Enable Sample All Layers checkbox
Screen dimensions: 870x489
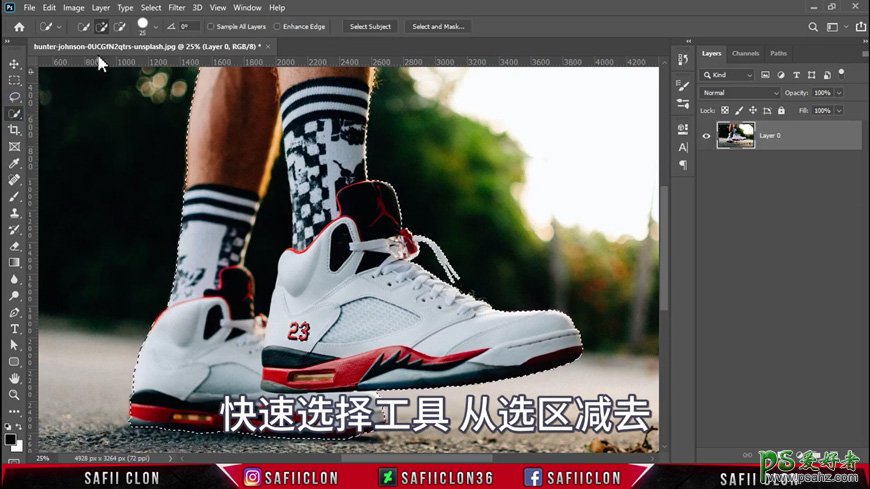coord(210,27)
